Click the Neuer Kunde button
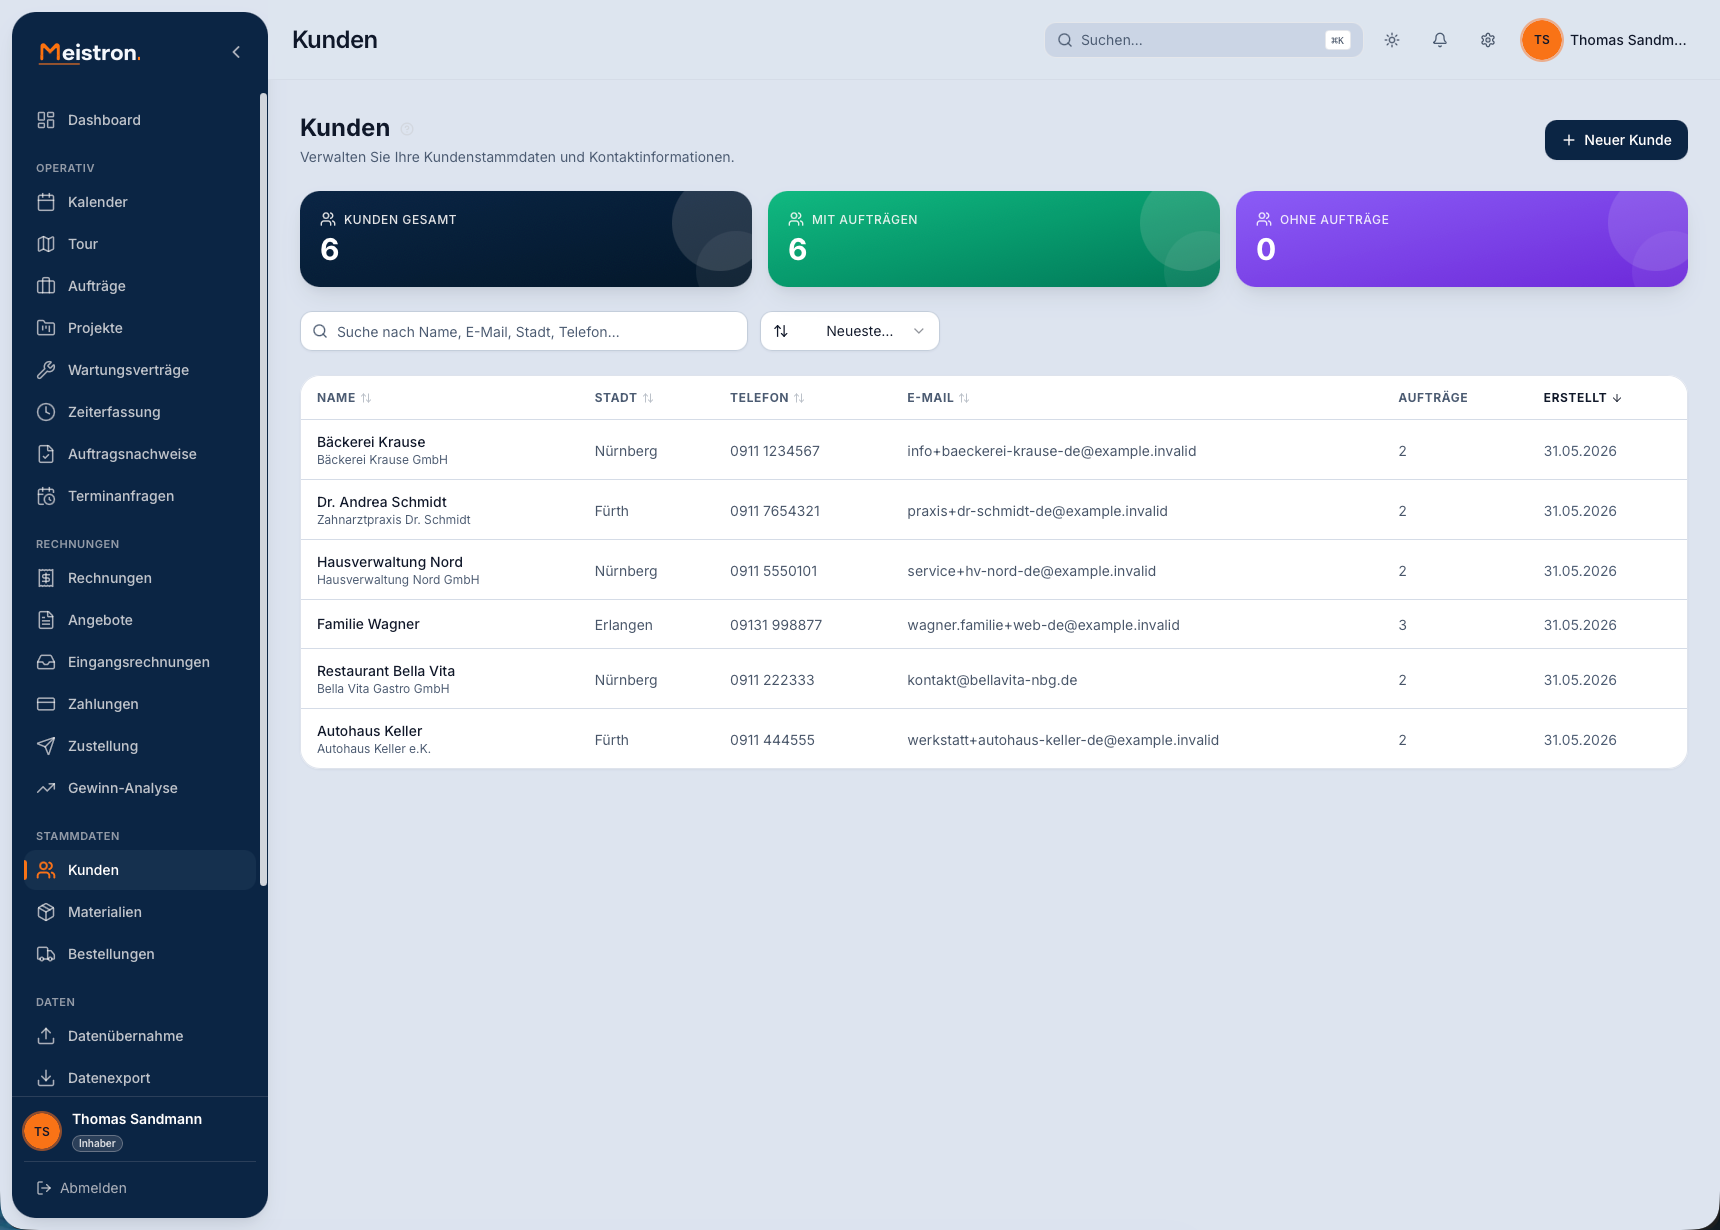 1616,140
